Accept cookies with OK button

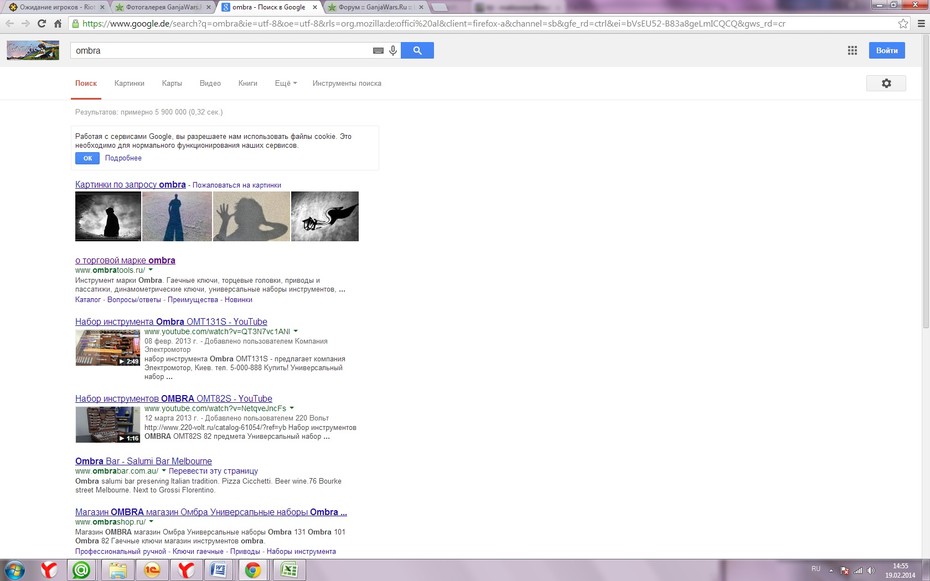(87, 158)
